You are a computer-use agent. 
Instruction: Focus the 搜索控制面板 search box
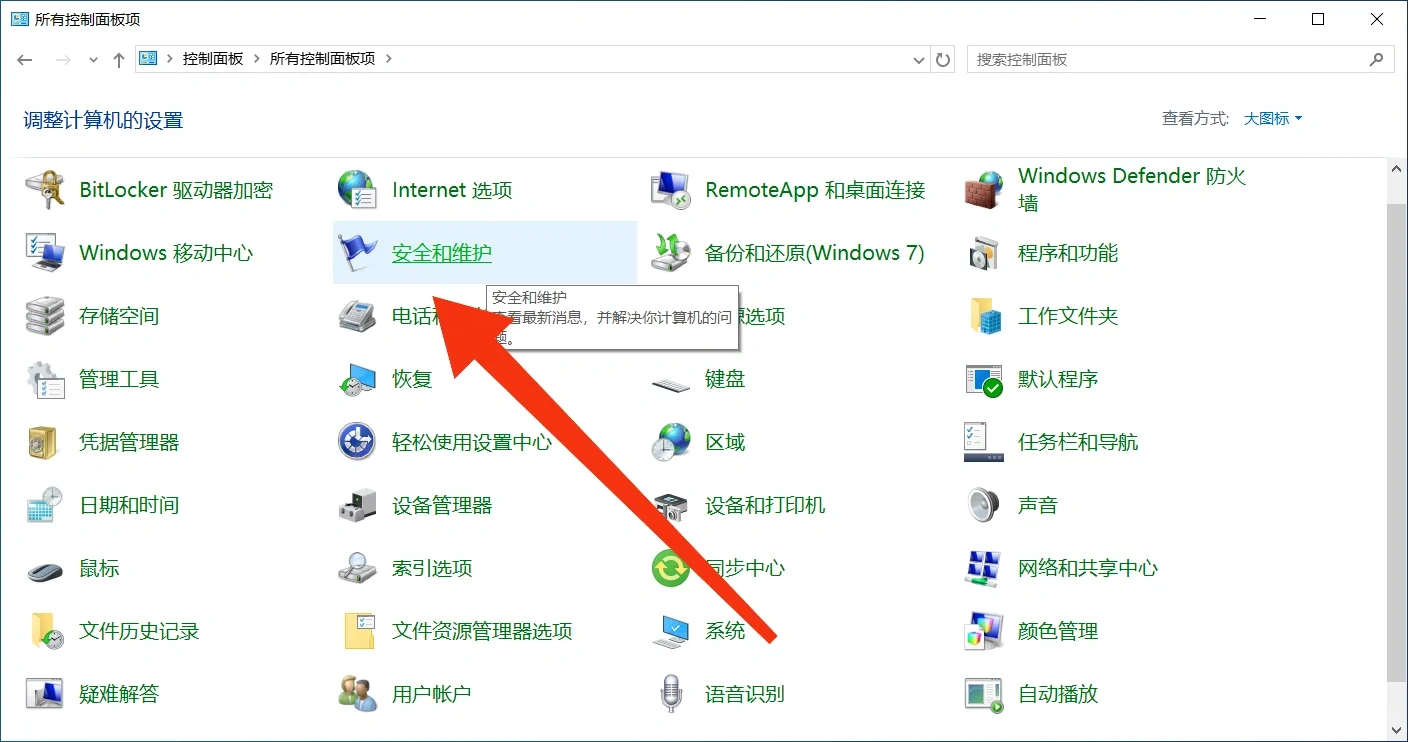(x=1181, y=59)
